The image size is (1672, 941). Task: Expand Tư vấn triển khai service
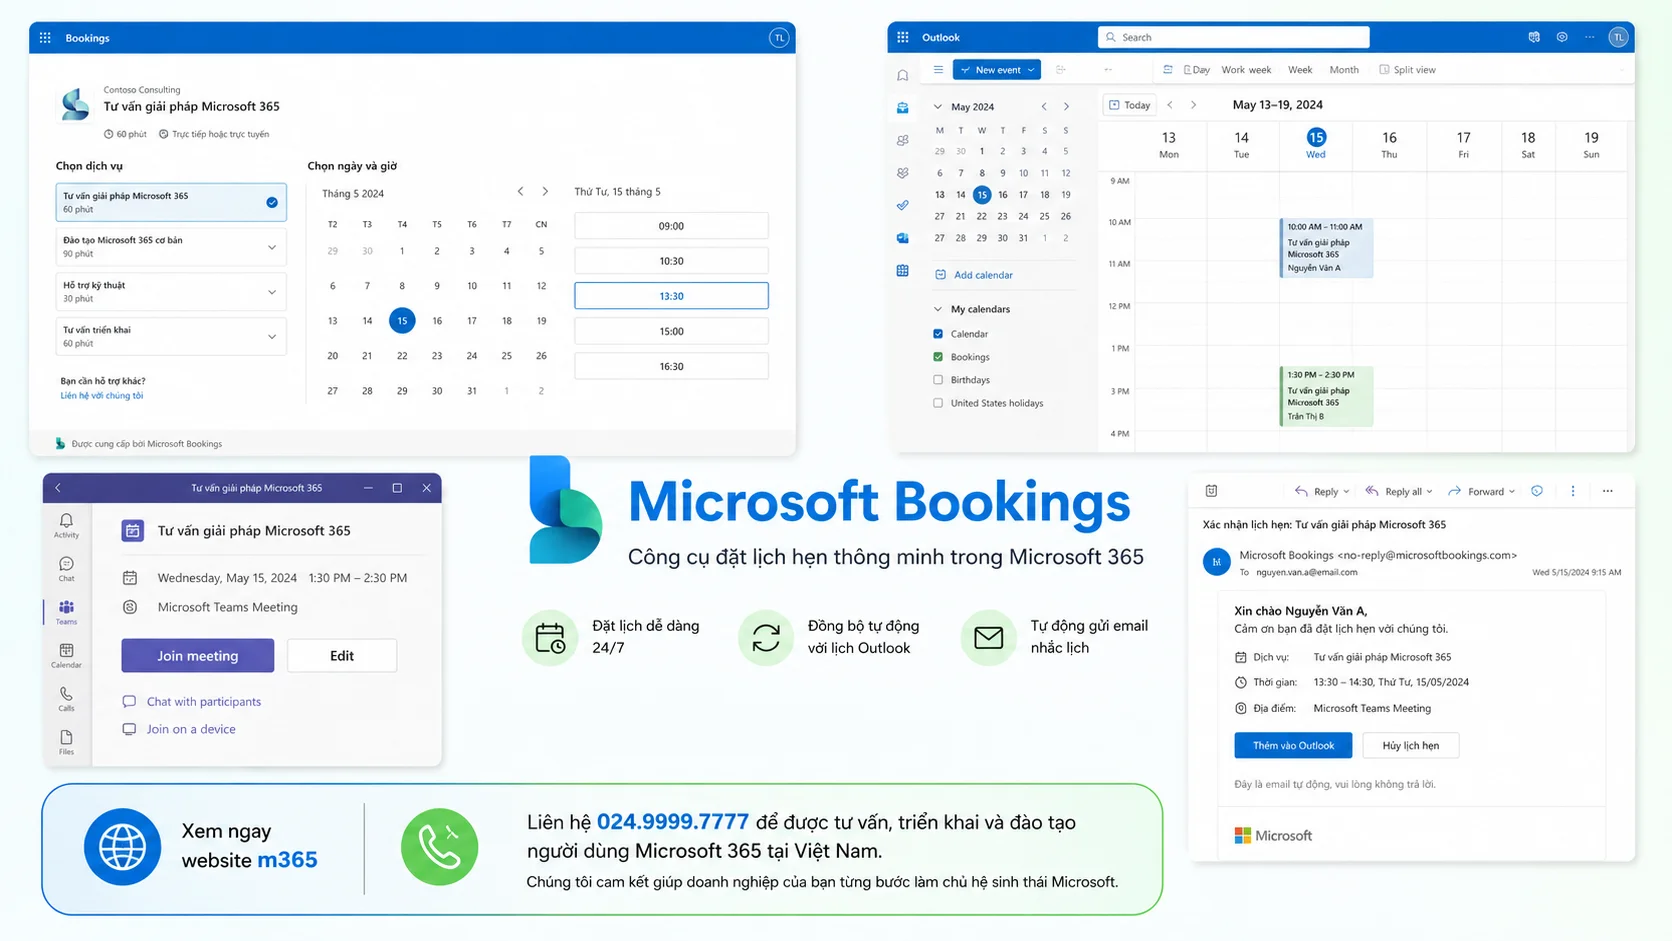click(x=272, y=337)
